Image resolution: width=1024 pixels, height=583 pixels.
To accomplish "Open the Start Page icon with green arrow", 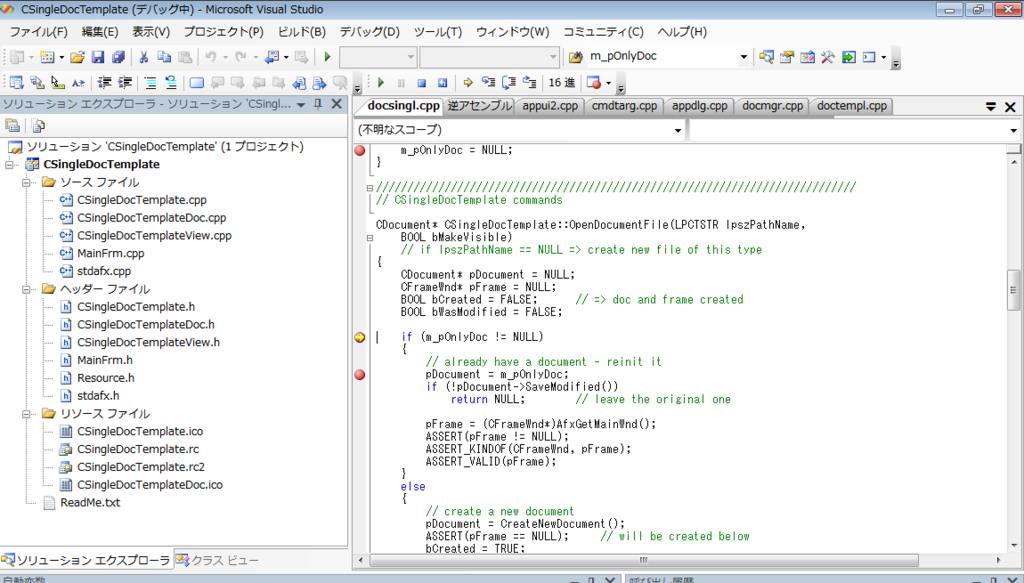I will tap(848, 57).
